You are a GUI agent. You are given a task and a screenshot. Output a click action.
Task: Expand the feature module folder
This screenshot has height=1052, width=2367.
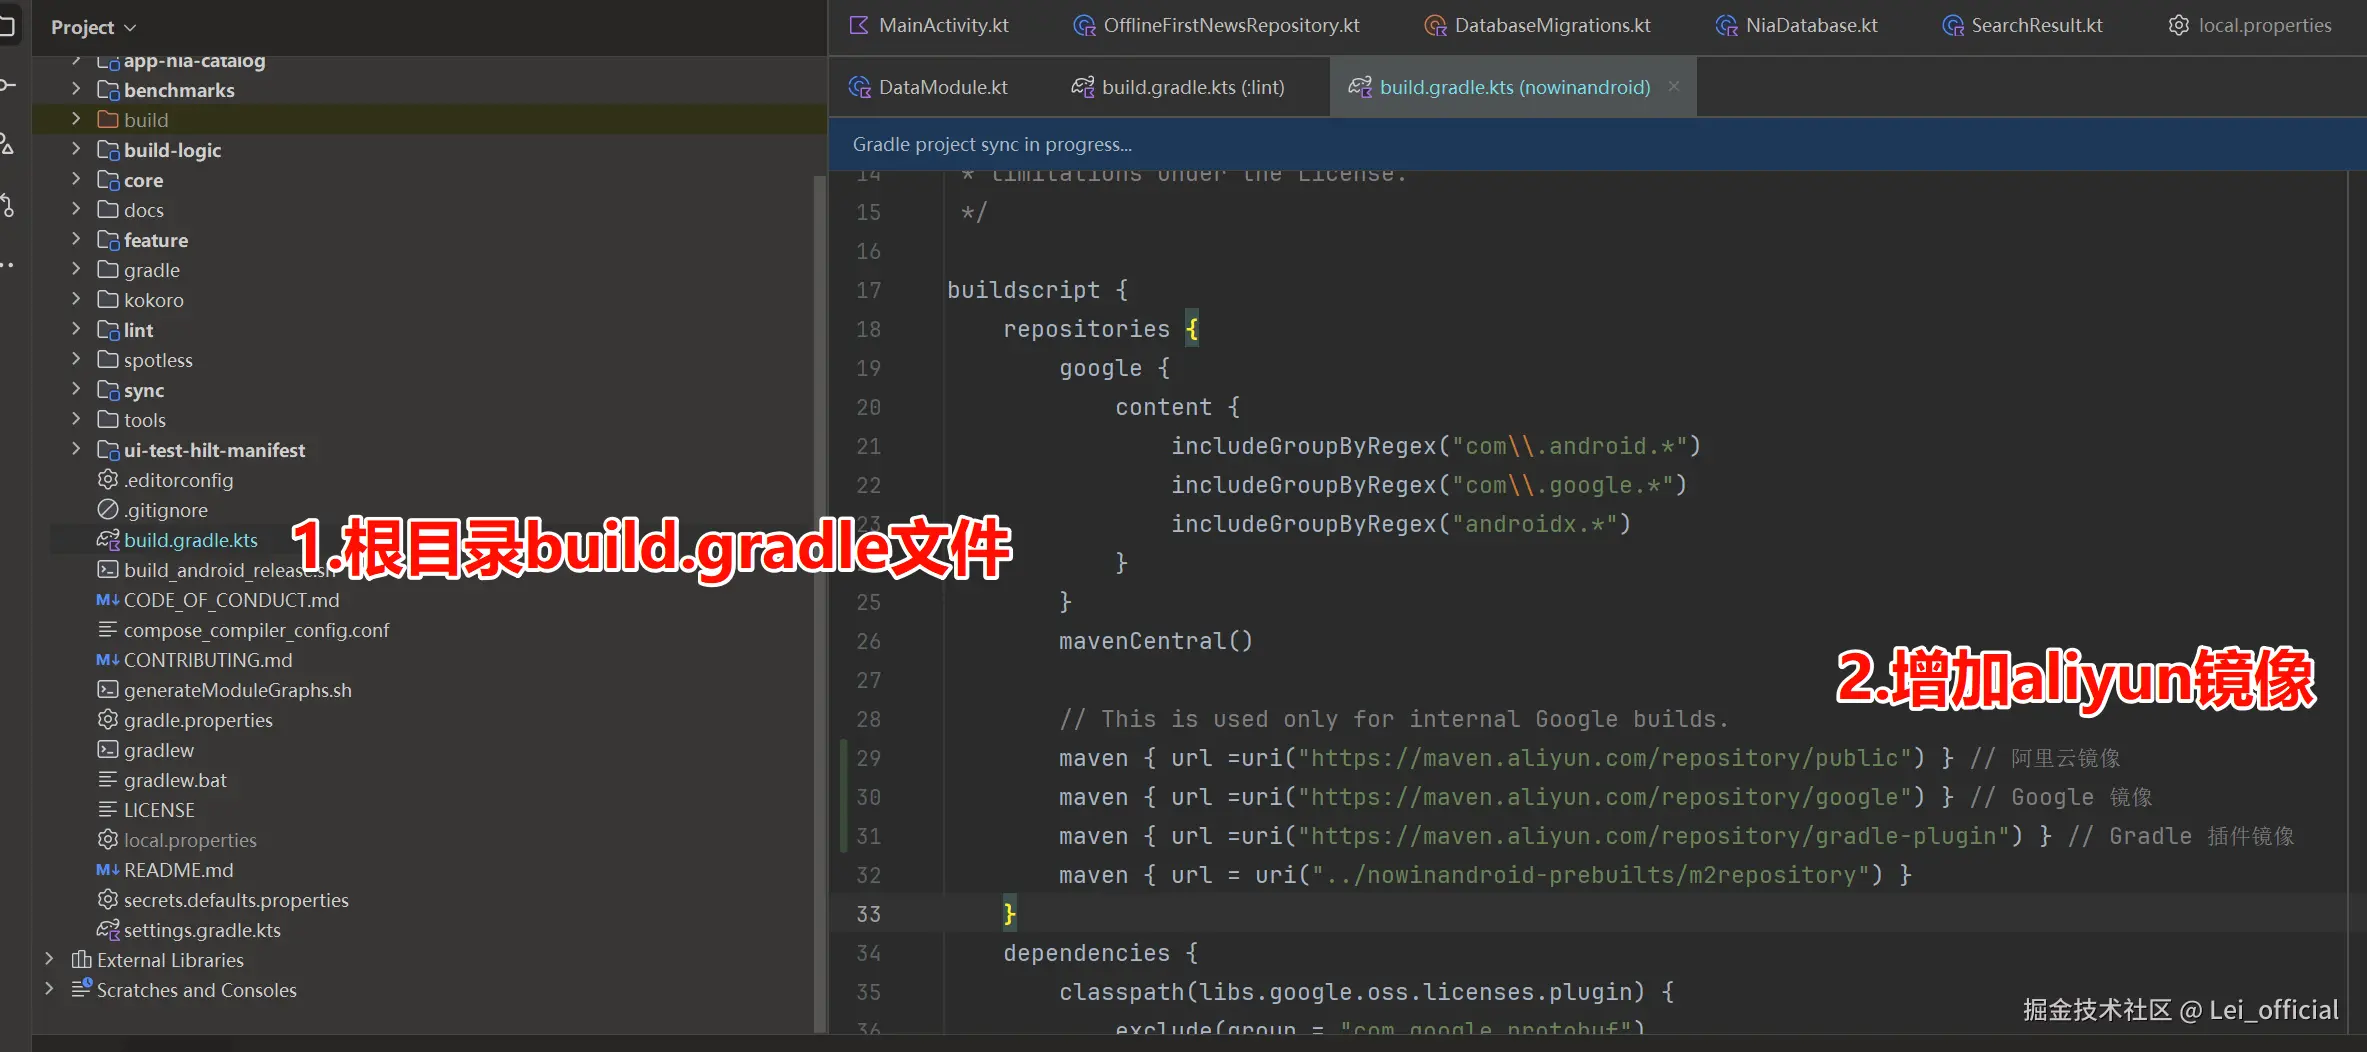pyautogui.click(x=76, y=239)
